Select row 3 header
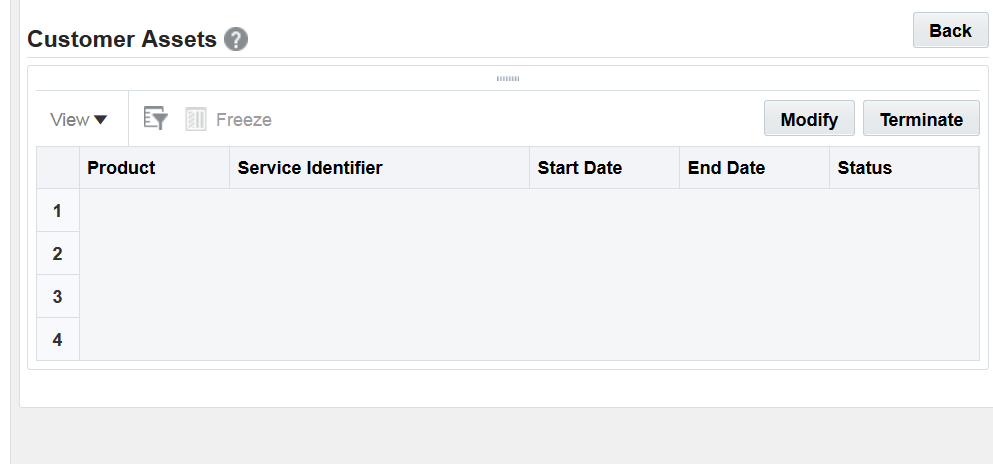The height and width of the screenshot is (464, 993). (58, 297)
